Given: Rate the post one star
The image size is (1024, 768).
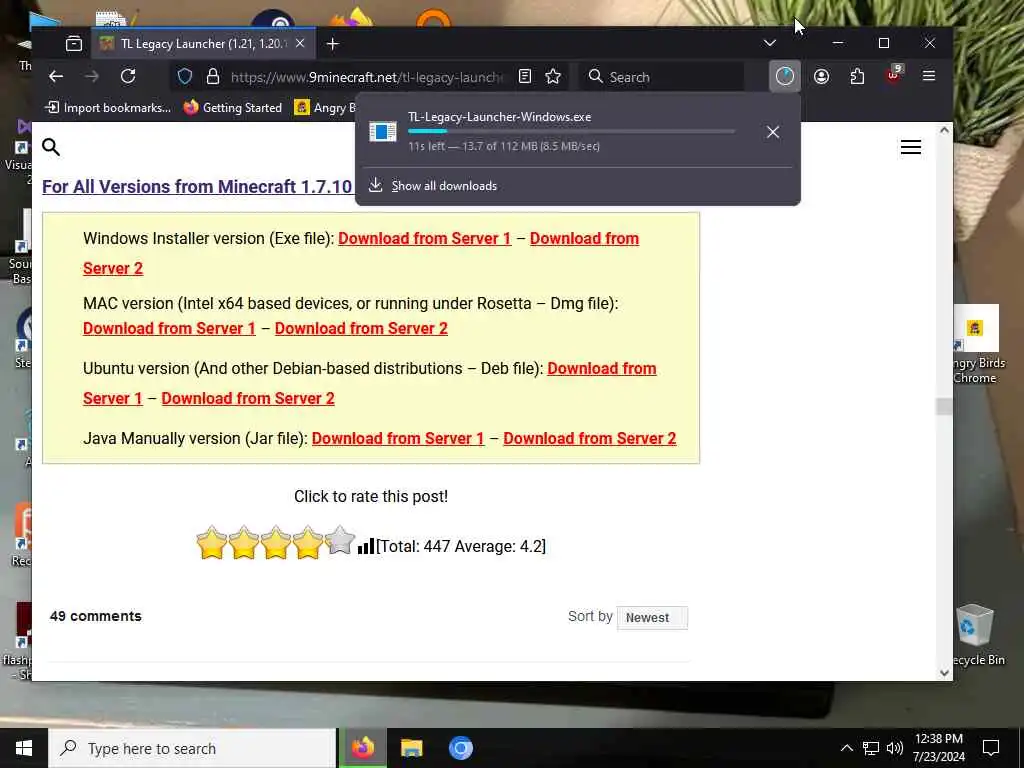Looking at the screenshot, I should click(212, 543).
